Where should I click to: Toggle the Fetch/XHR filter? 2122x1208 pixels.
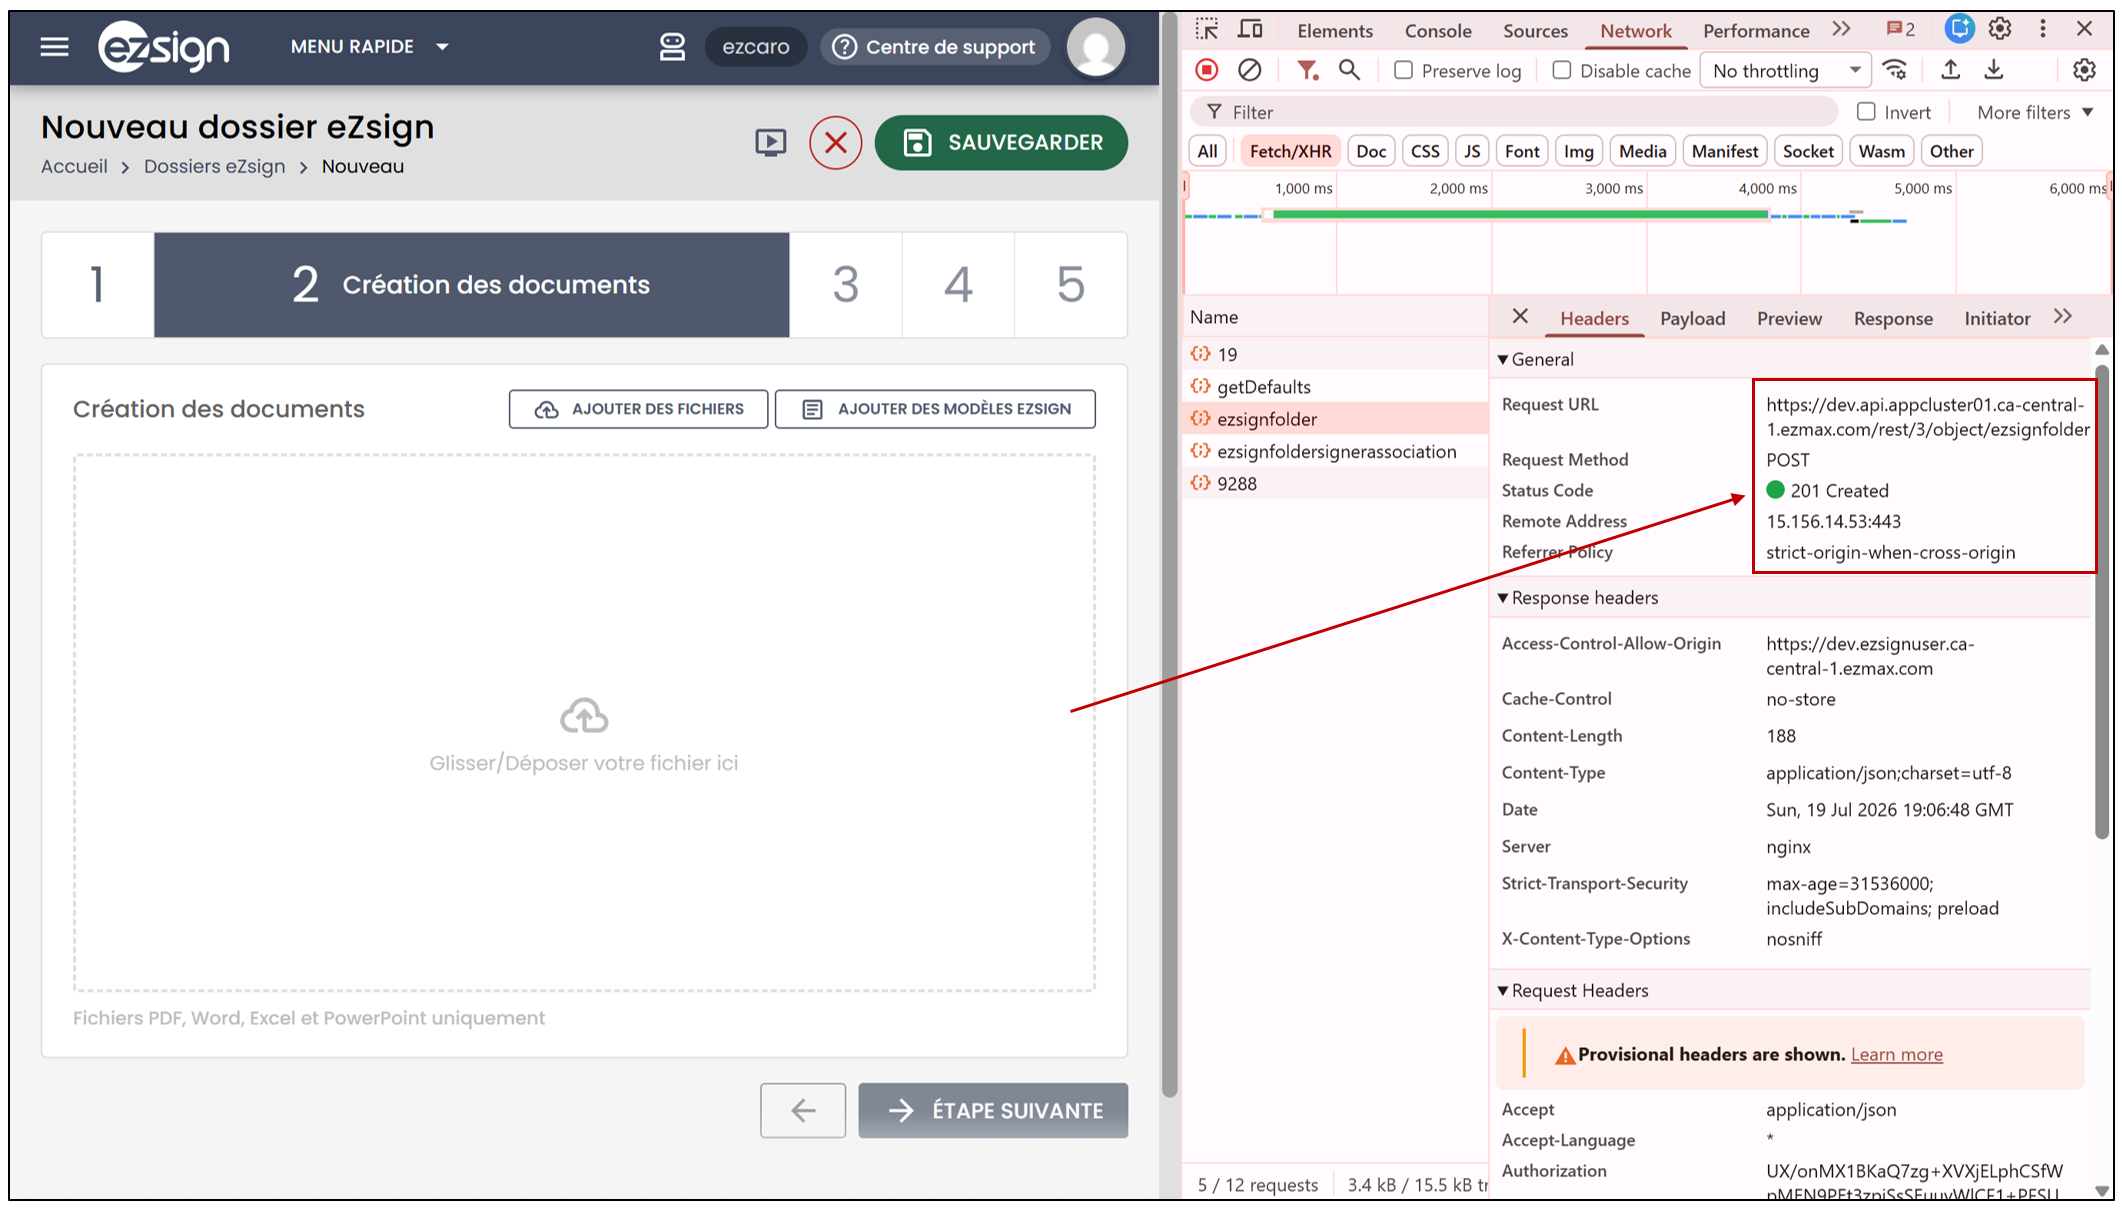pyautogui.click(x=1290, y=151)
